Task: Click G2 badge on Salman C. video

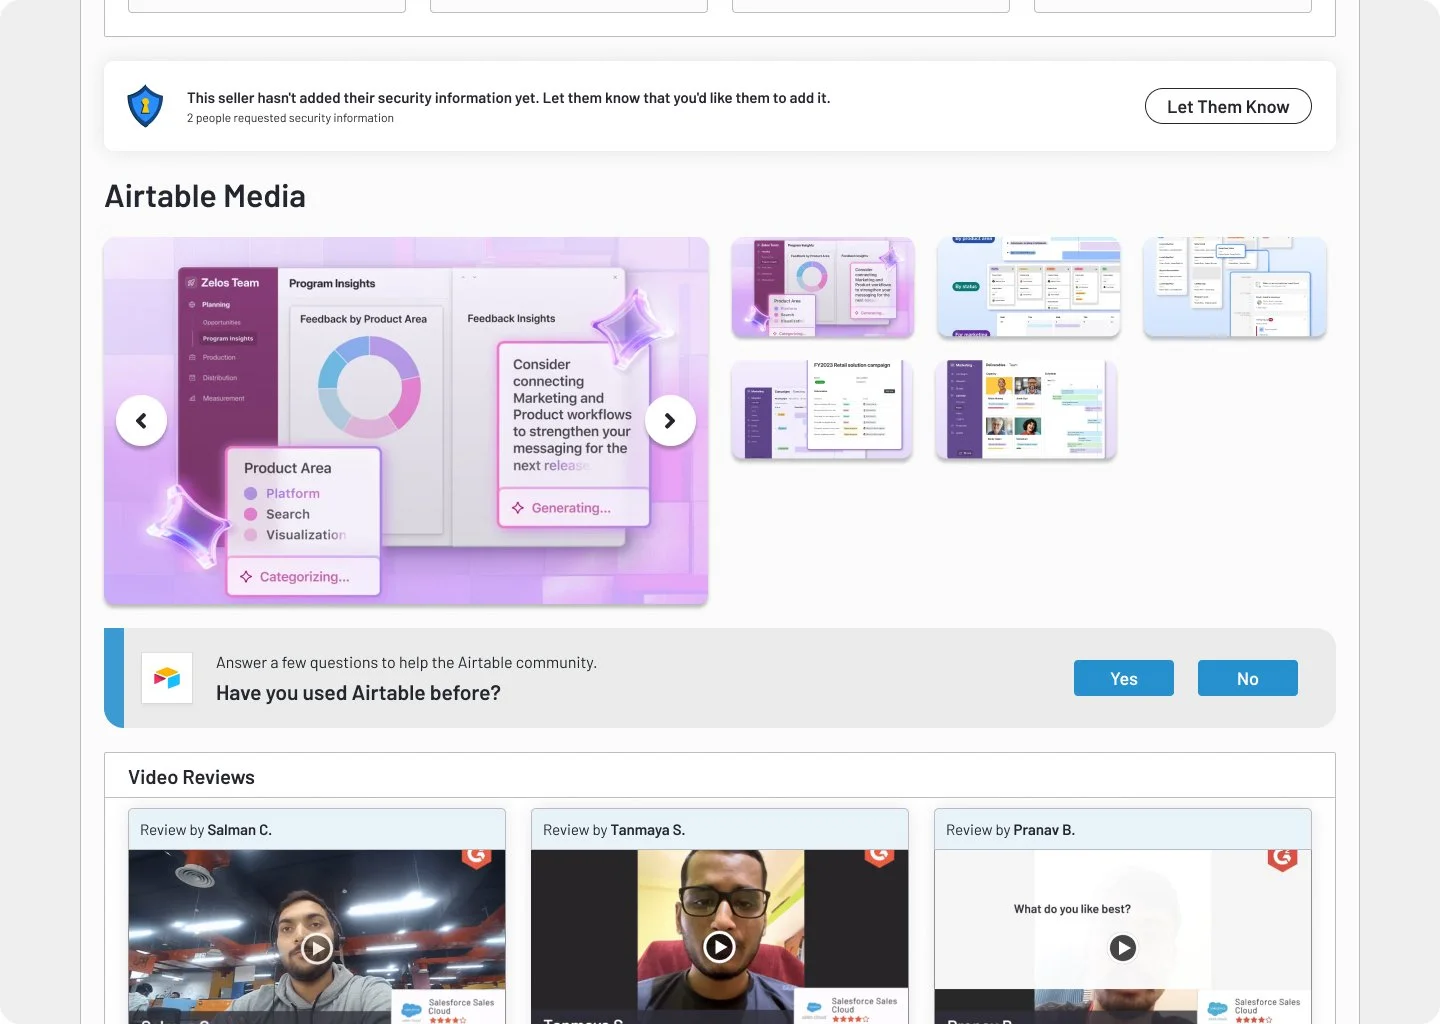Action: tap(476, 858)
